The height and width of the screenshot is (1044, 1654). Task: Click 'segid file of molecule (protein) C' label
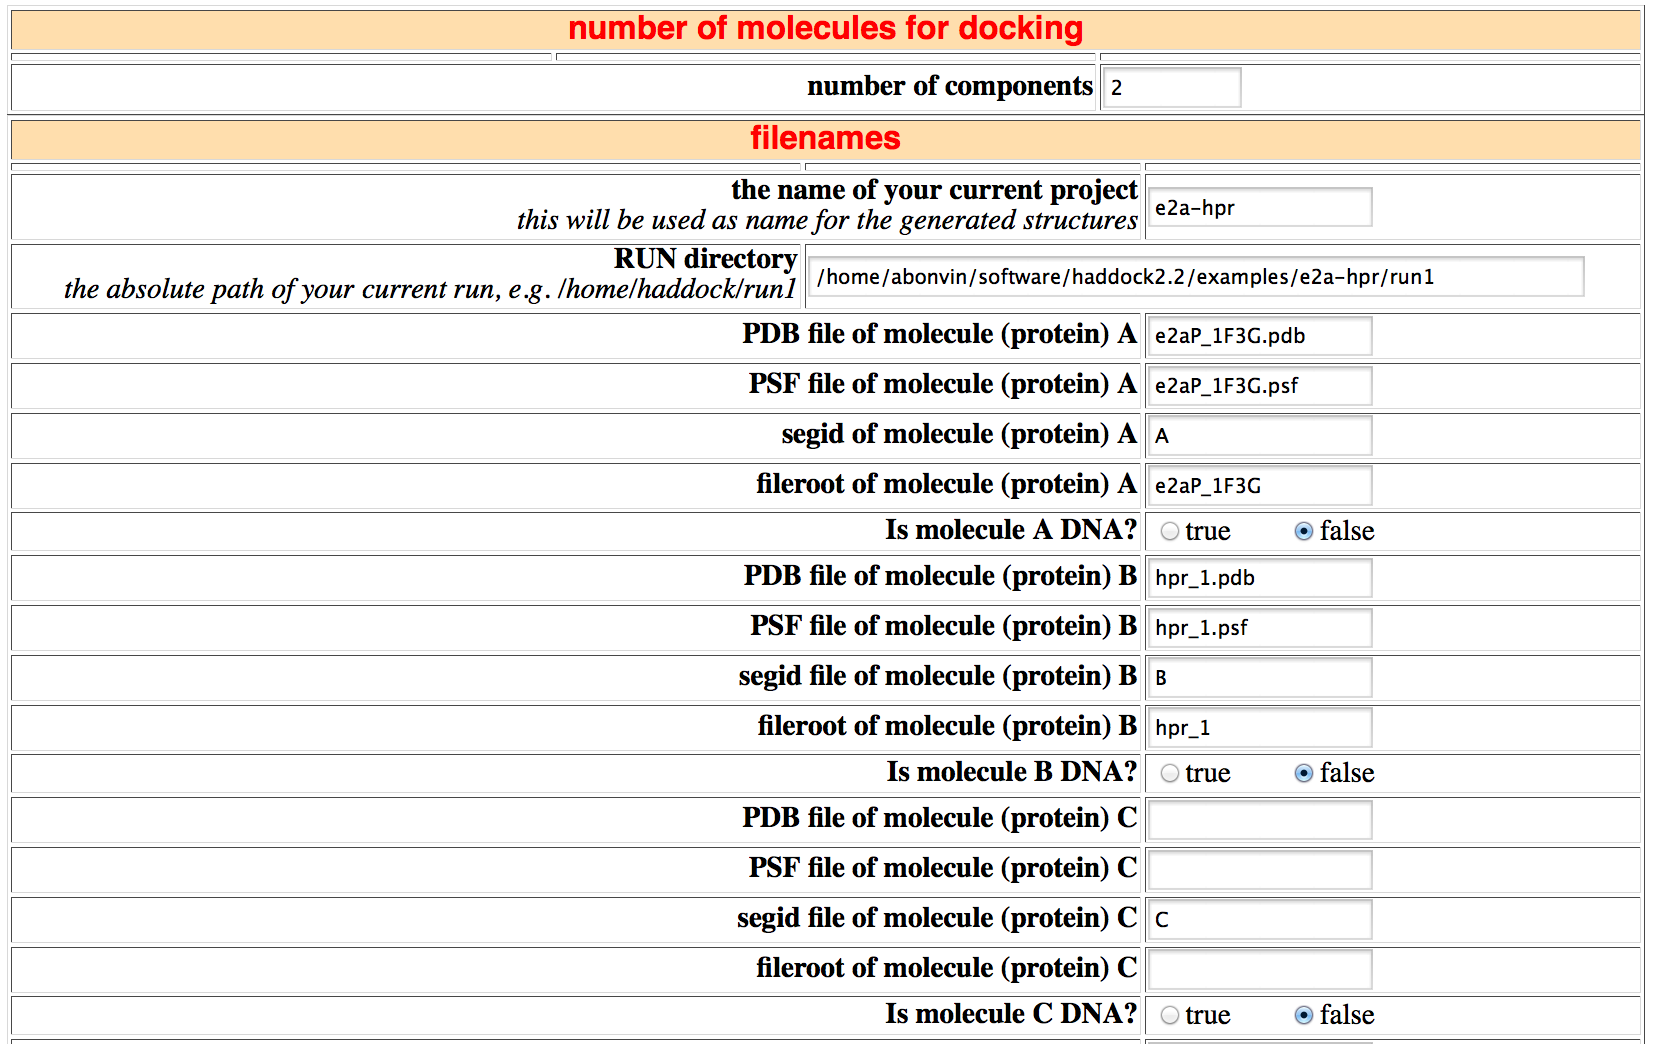[937, 918]
